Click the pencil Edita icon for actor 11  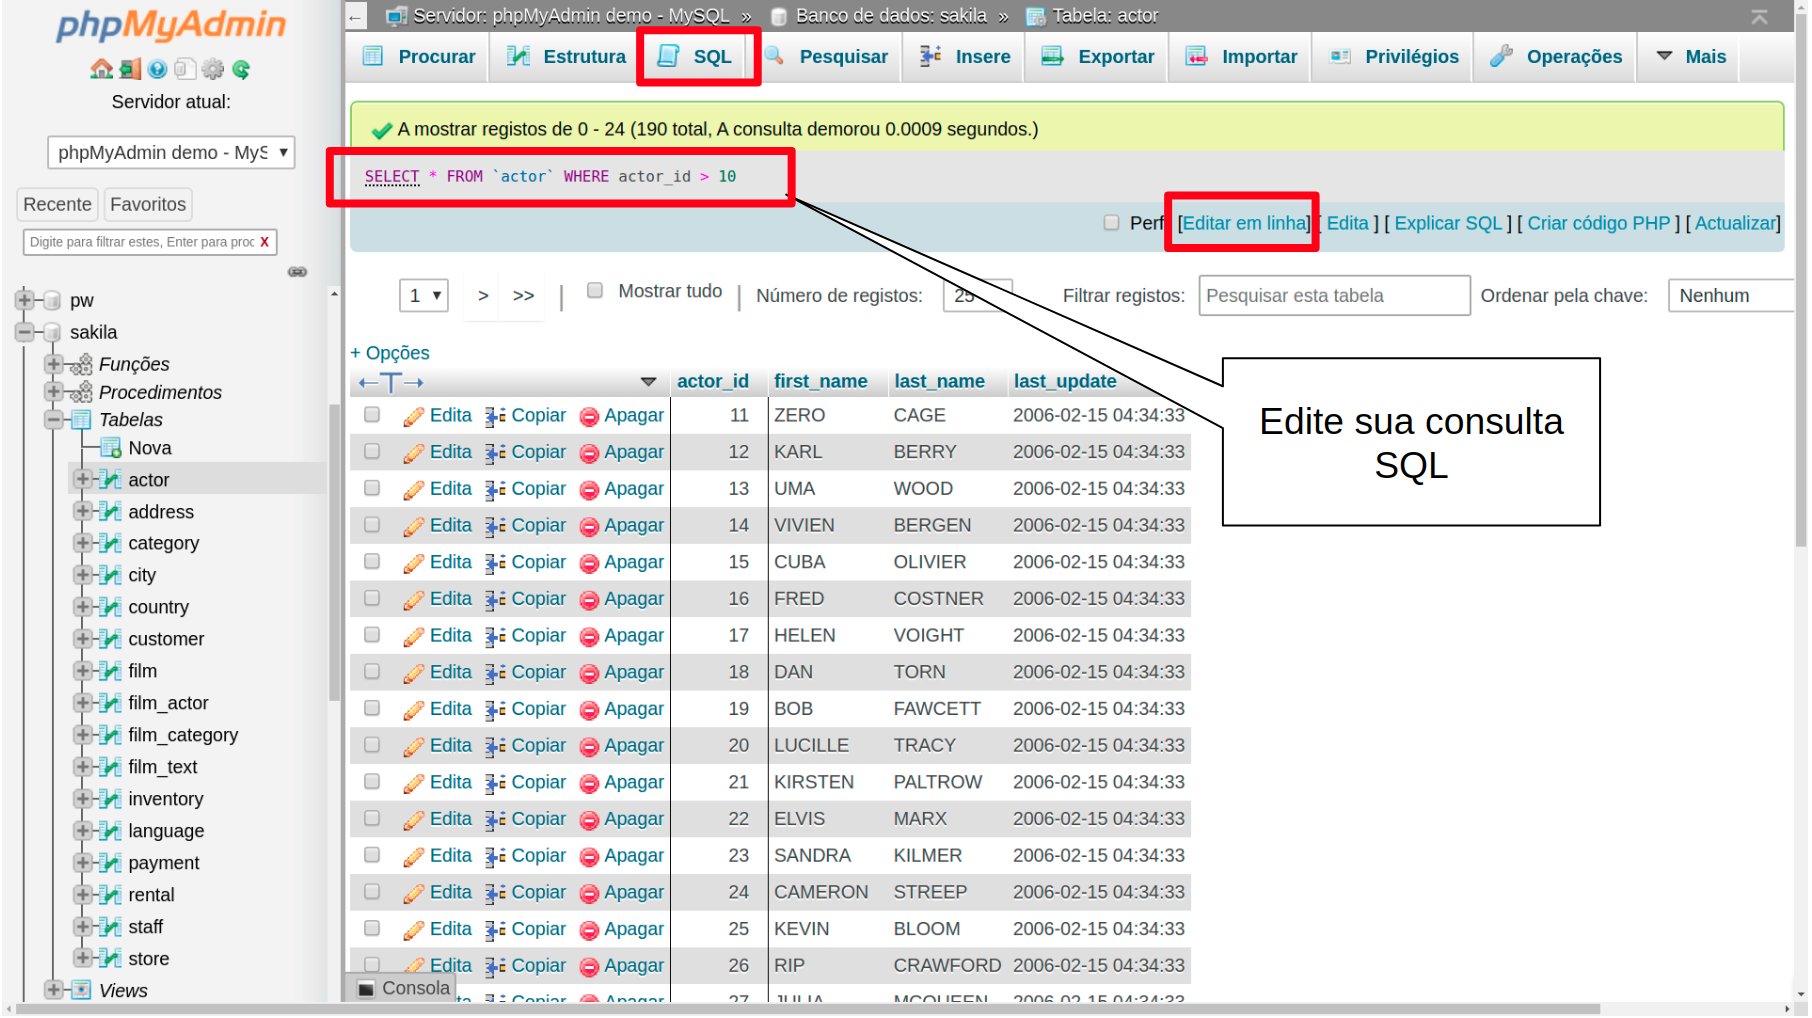413,417
